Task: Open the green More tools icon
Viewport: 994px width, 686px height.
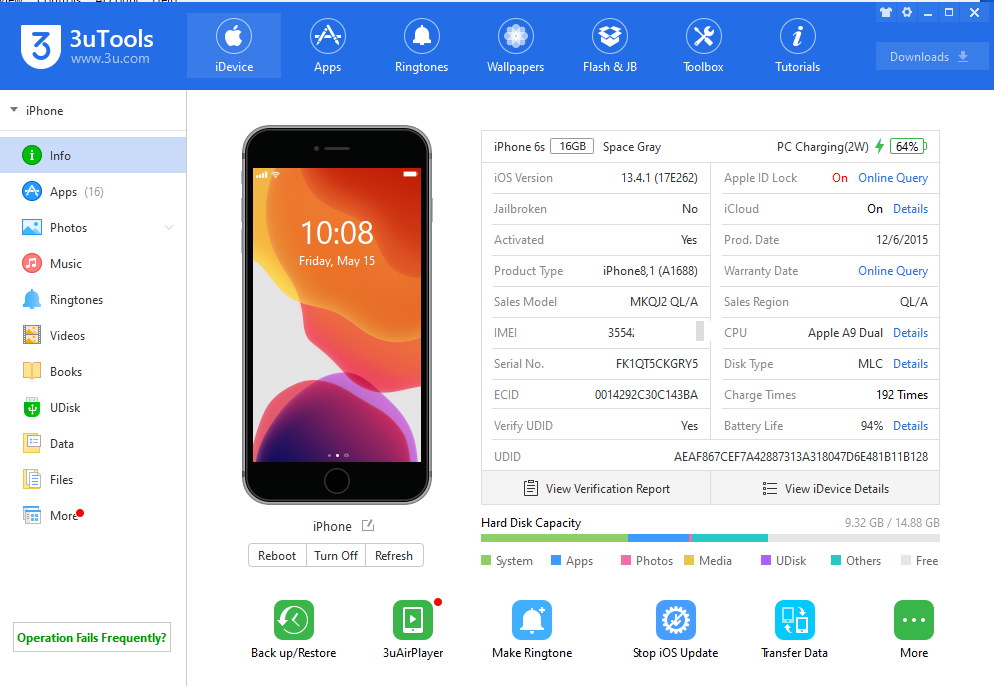Action: [913, 619]
